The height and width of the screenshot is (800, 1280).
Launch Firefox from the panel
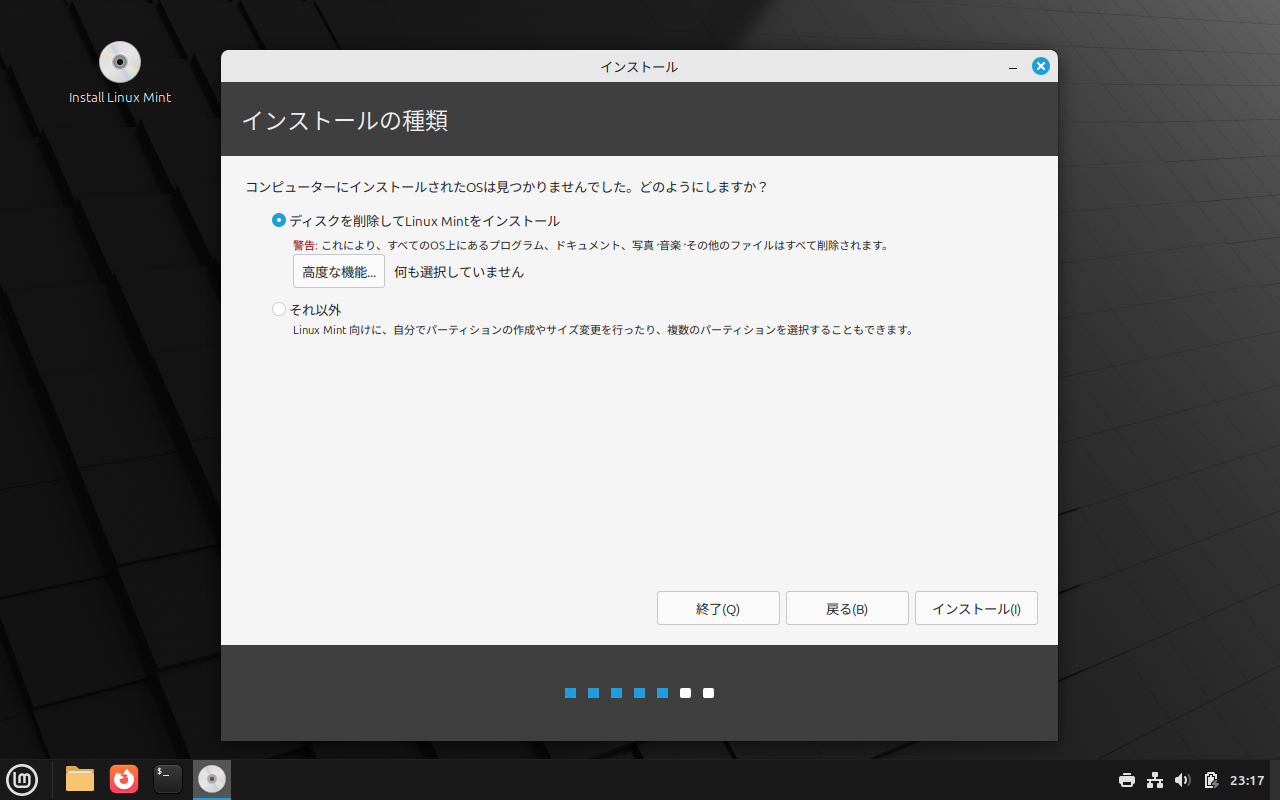pos(124,779)
